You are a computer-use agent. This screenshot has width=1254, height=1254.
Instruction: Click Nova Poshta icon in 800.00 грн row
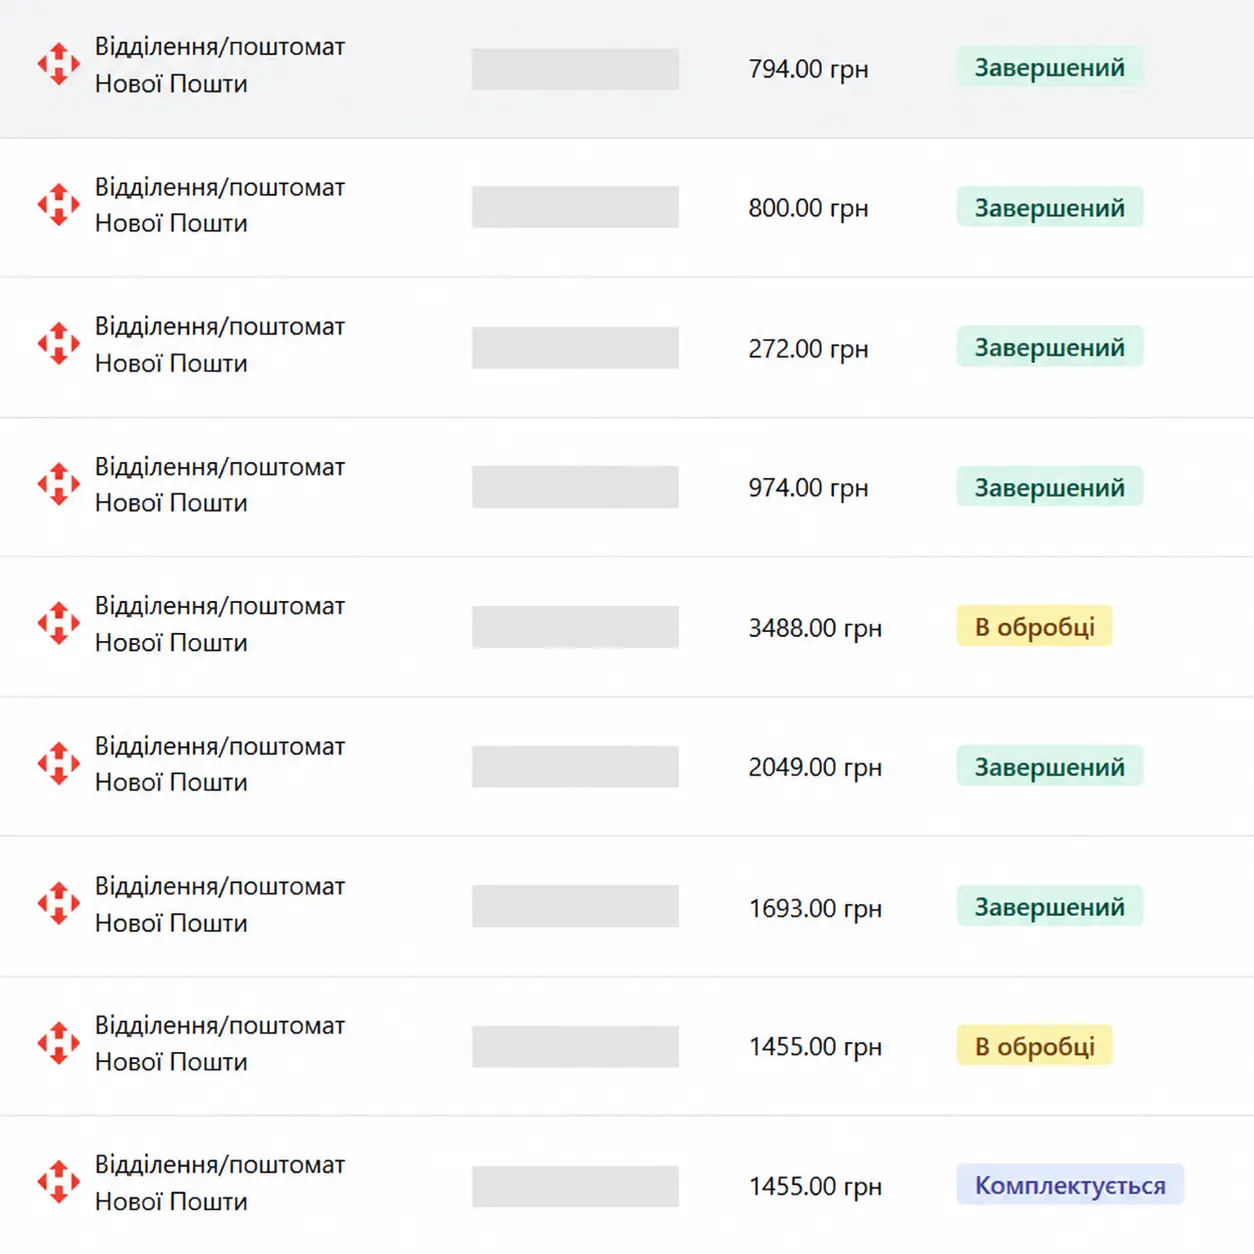[59, 205]
